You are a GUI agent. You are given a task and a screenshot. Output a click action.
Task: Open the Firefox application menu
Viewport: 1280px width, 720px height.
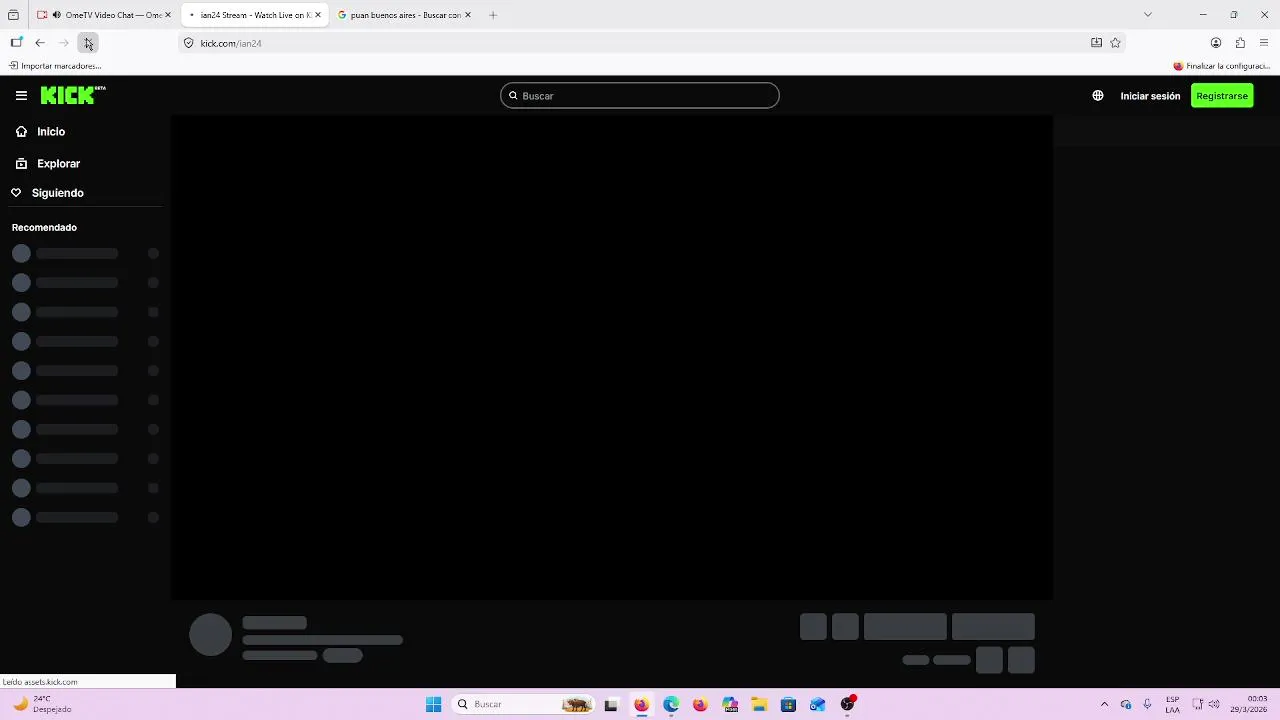[1264, 43]
